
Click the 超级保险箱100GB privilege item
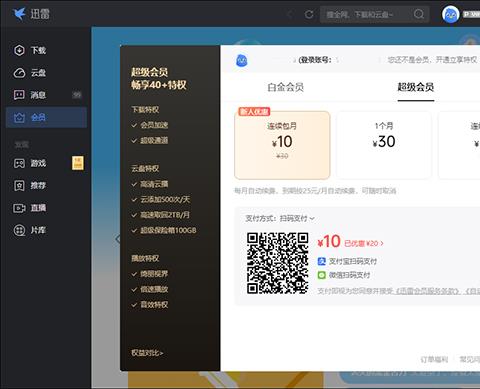click(x=164, y=230)
